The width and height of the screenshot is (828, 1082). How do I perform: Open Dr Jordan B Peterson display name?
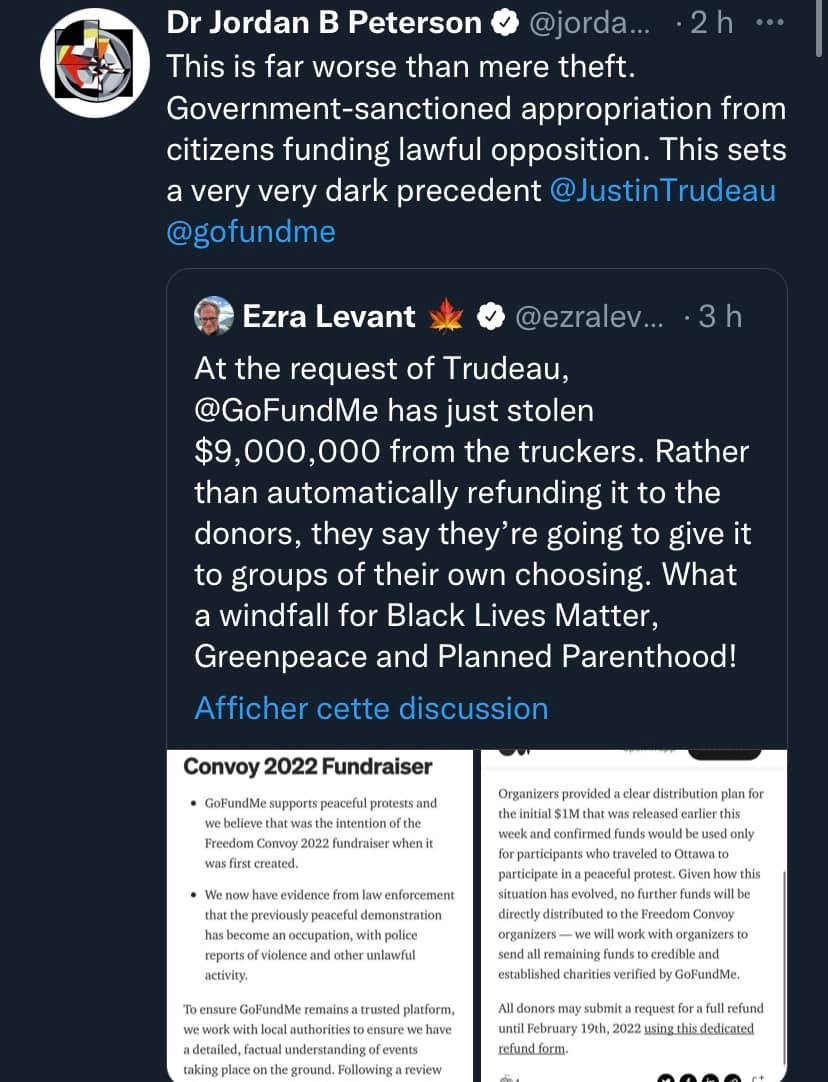323,24
